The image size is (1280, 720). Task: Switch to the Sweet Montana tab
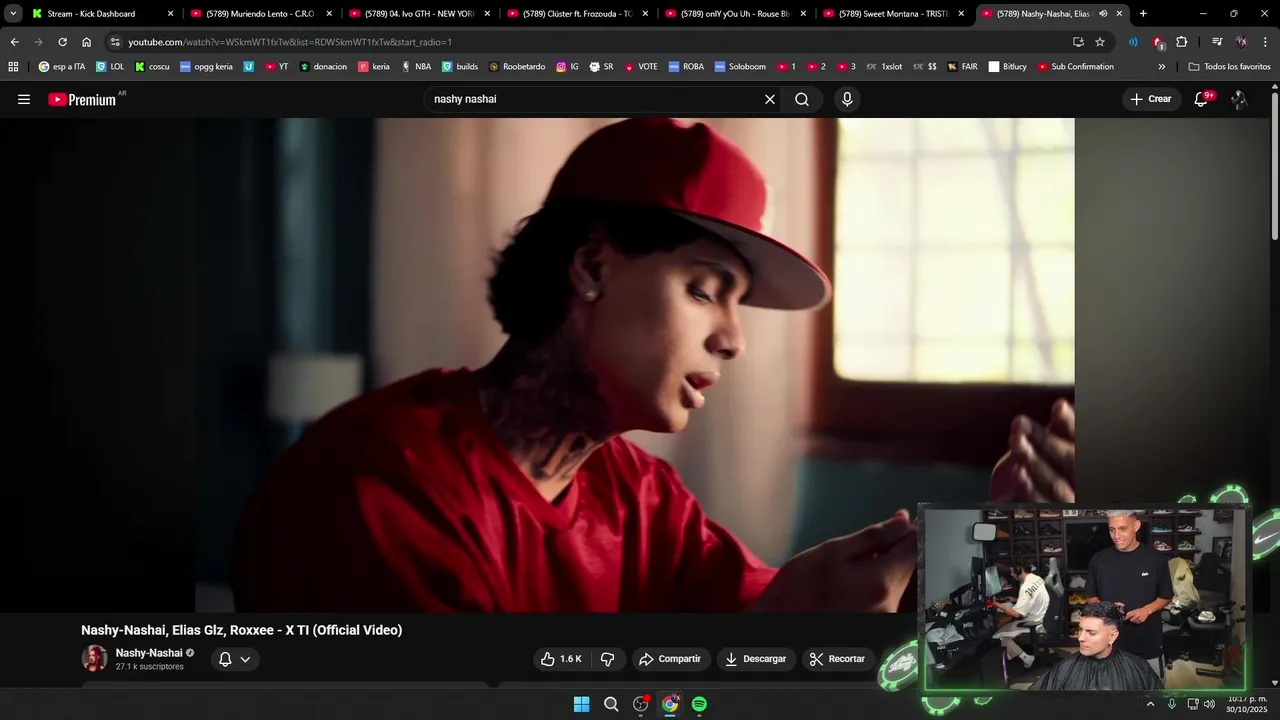pos(893,14)
